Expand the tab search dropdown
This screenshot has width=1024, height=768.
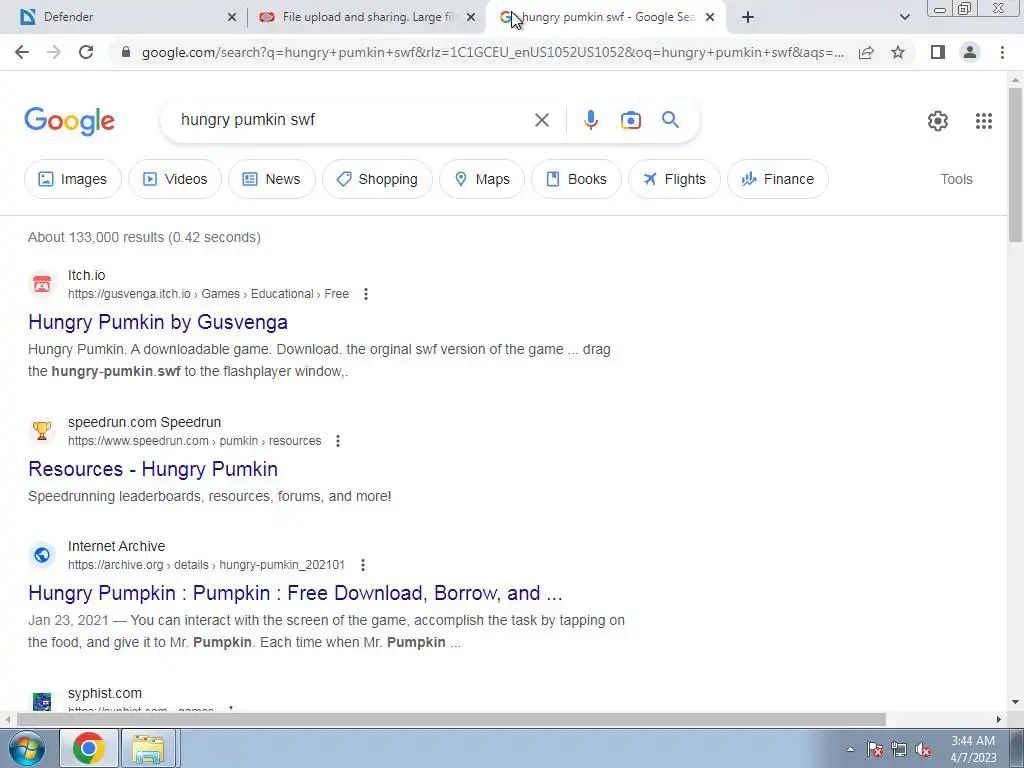tap(904, 17)
